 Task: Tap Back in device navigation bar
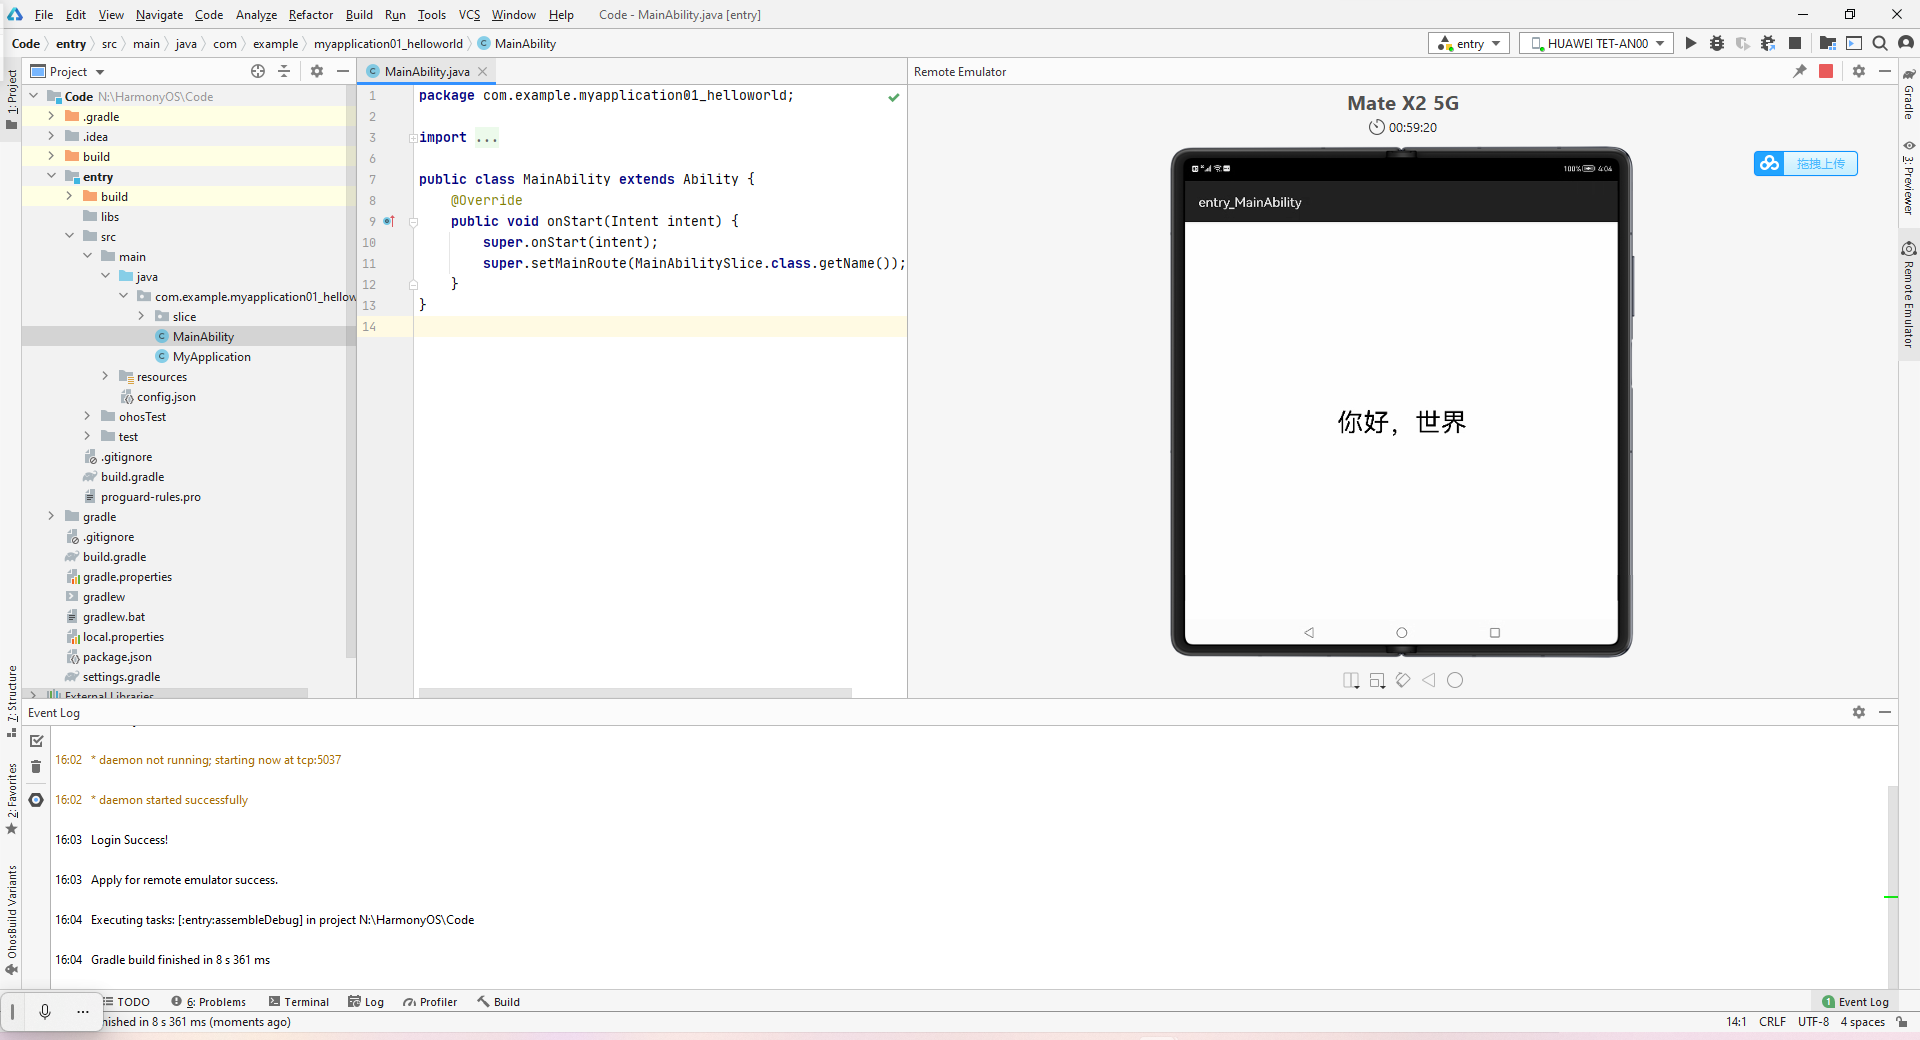click(x=1309, y=633)
